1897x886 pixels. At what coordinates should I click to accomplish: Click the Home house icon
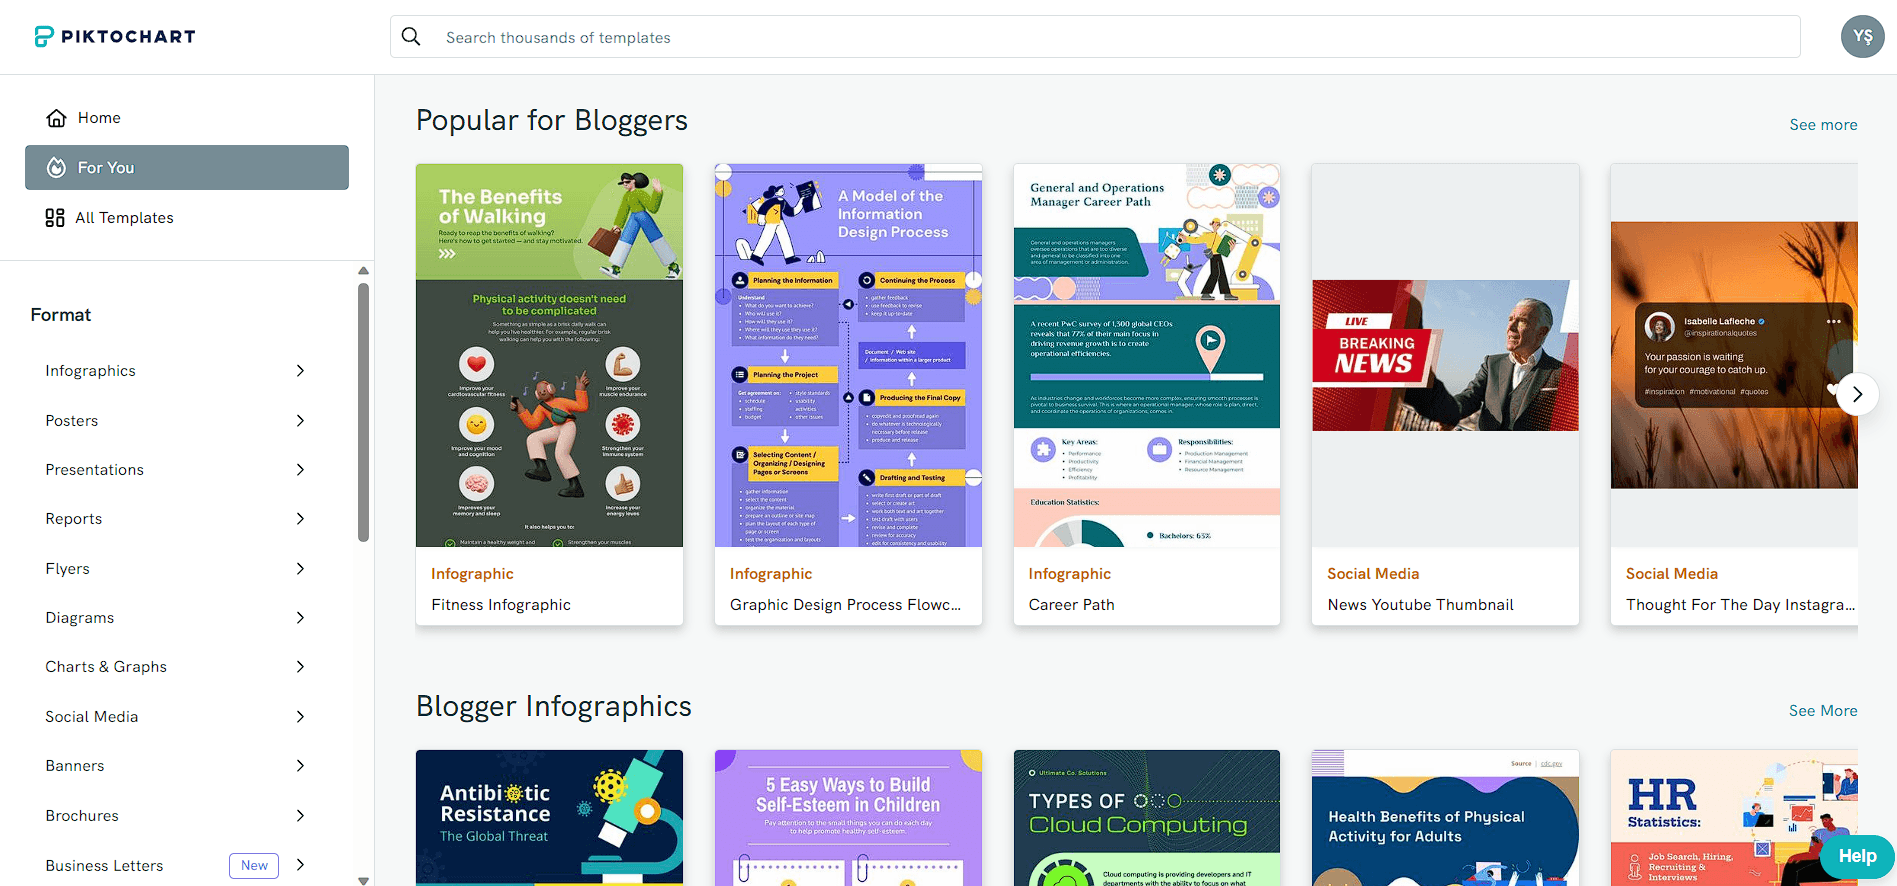click(x=56, y=118)
